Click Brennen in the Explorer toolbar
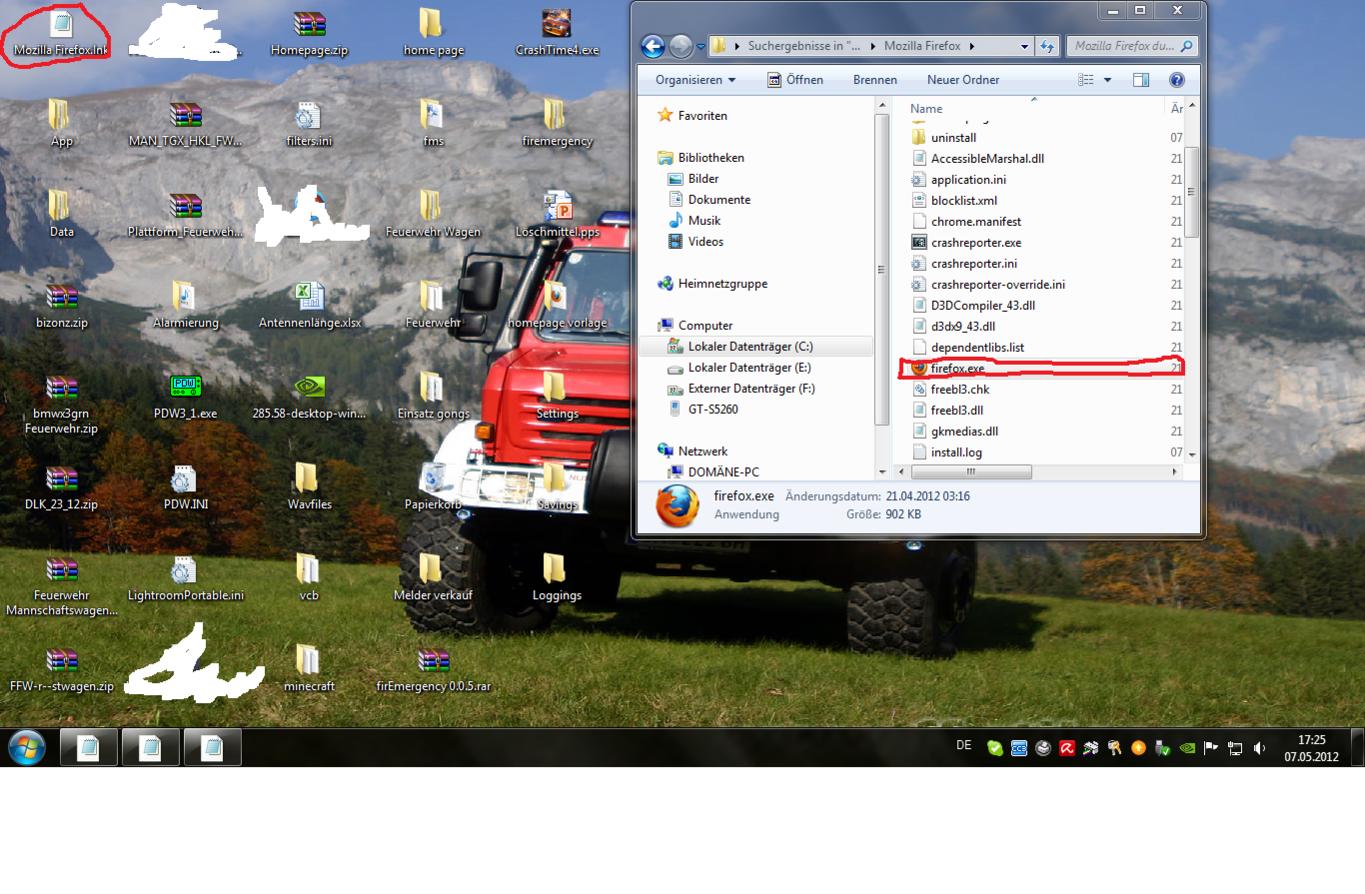Viewport: 1365px width, 894px height. point(875,80)
